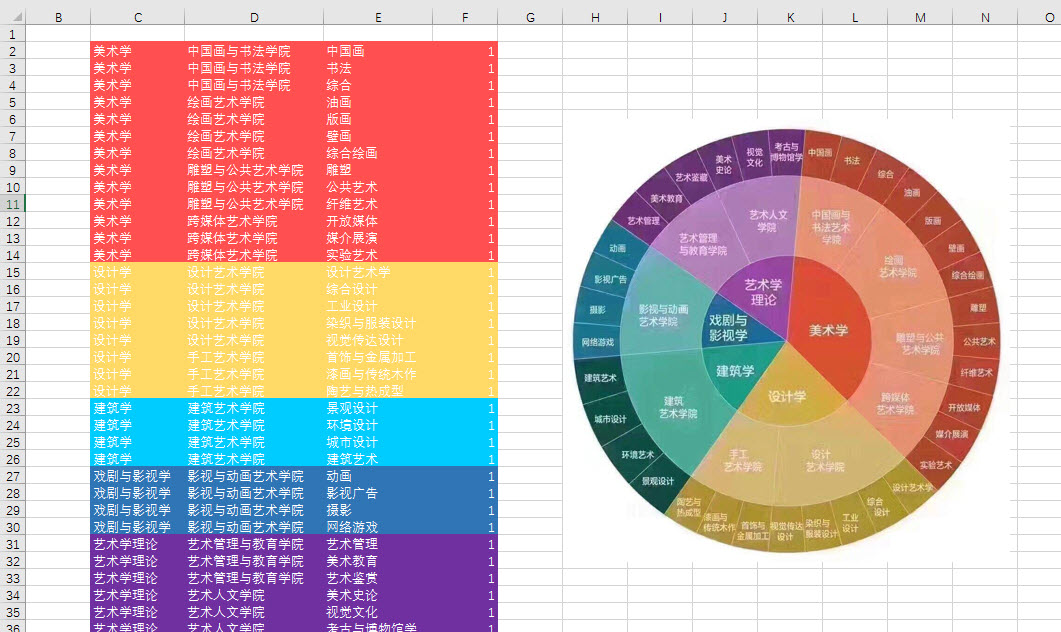Select column D header
The width and height of the screenshot is (1061, 632).
click(254, 17)
